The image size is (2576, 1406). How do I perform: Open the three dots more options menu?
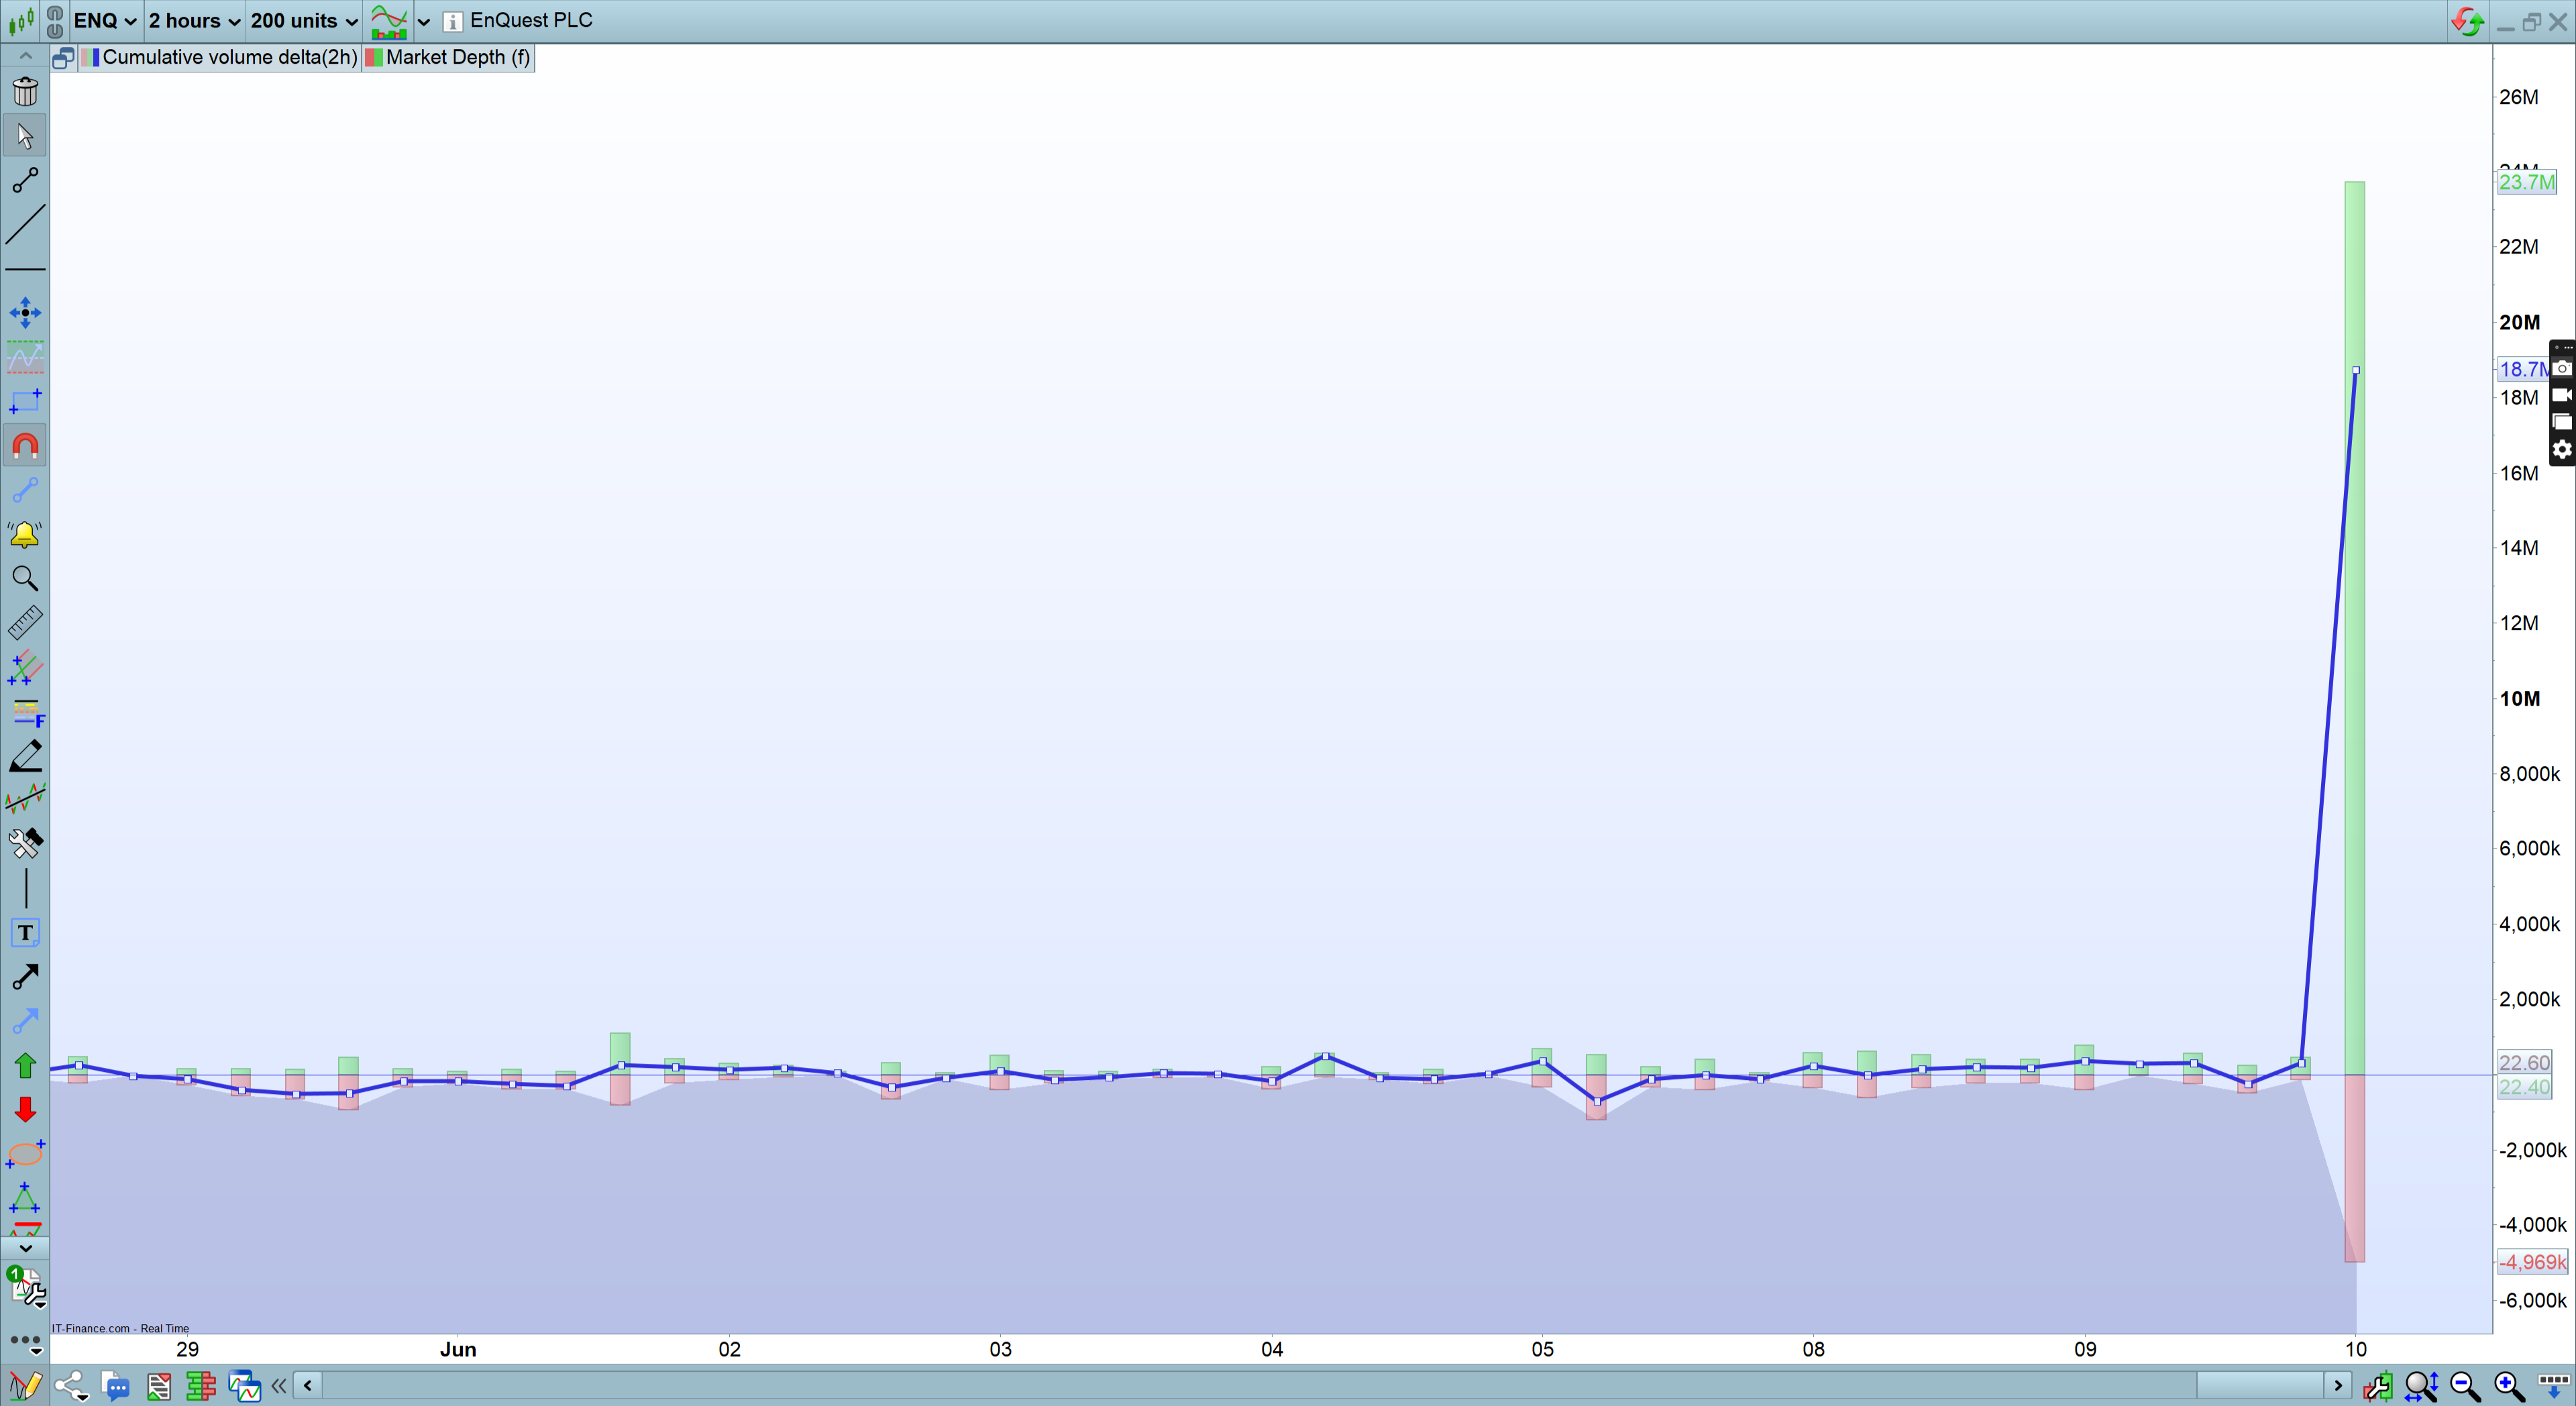pyautogui.click(x=25, y=1342)
